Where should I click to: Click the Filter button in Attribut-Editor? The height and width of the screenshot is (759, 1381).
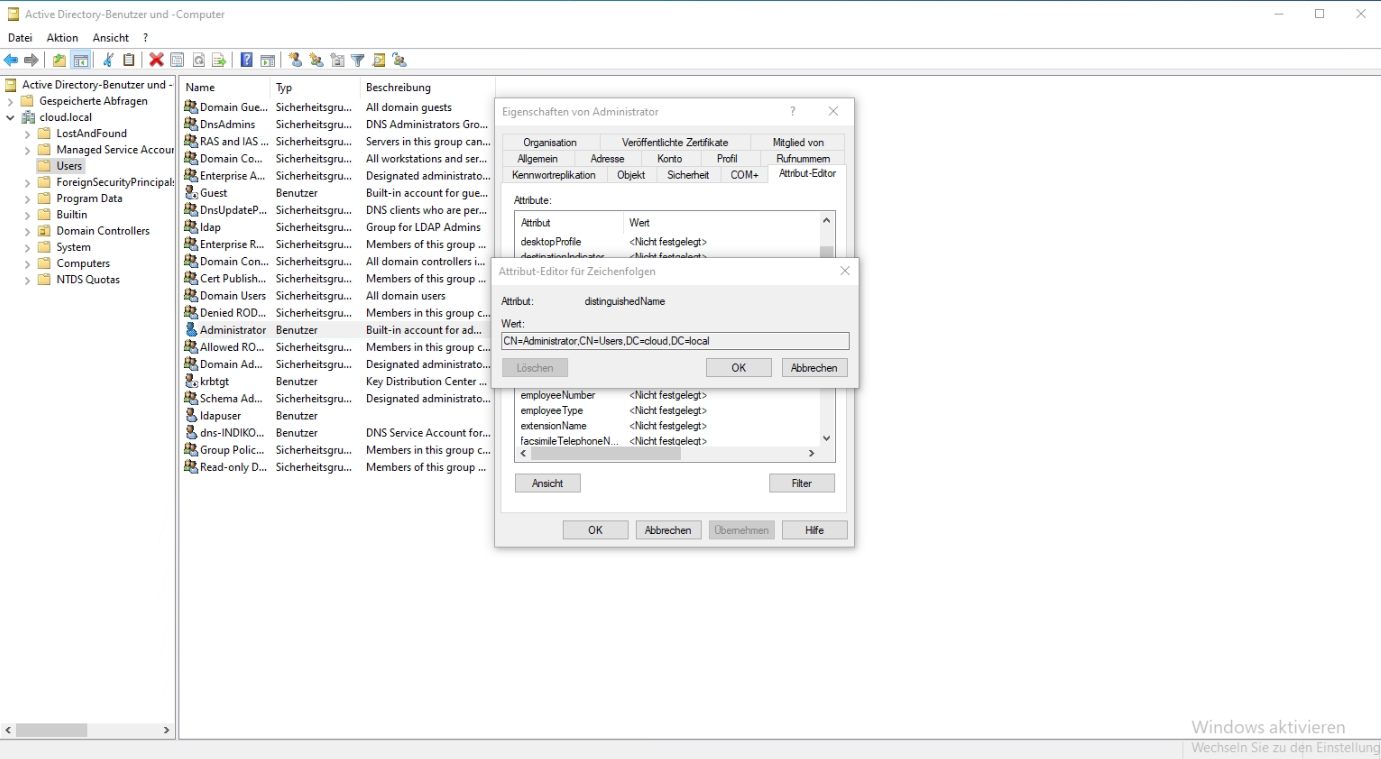[801, 483]
